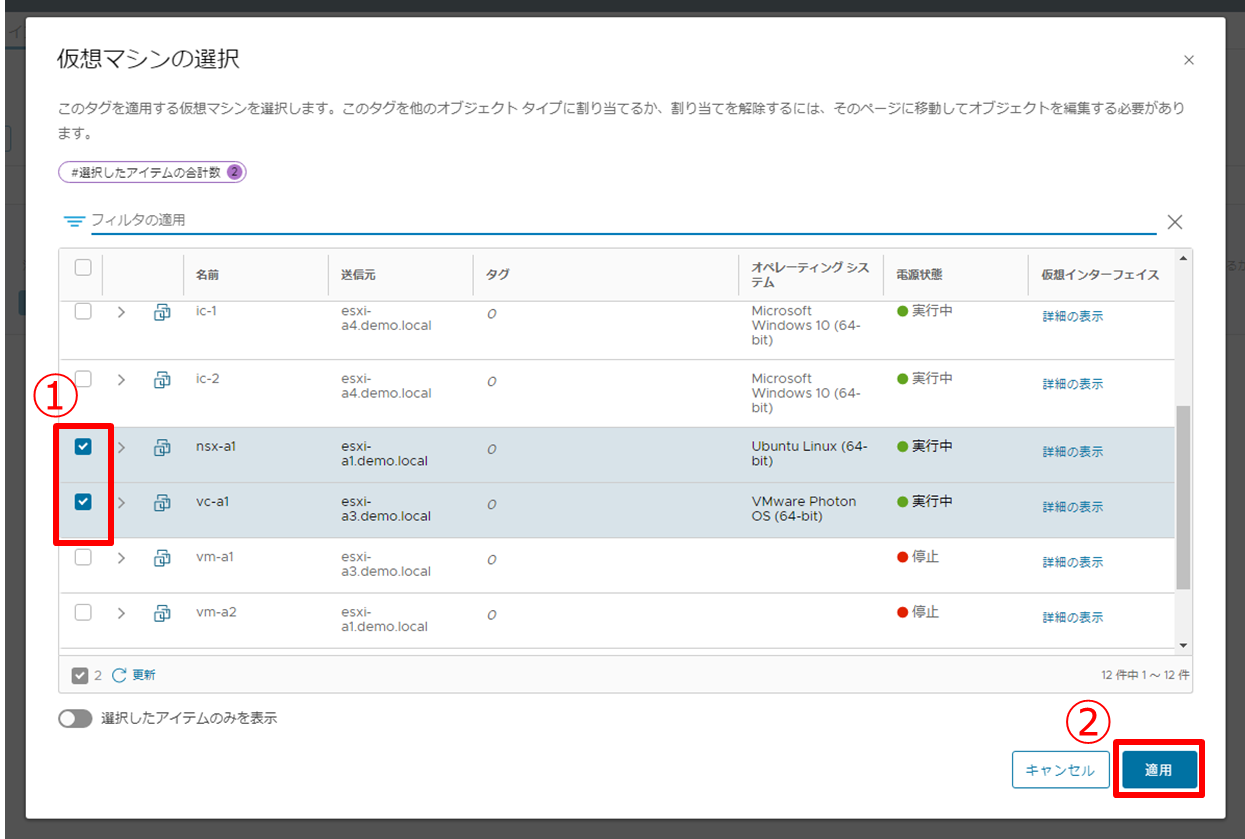Click the VM icon for vm-a2

pos(161,613)
